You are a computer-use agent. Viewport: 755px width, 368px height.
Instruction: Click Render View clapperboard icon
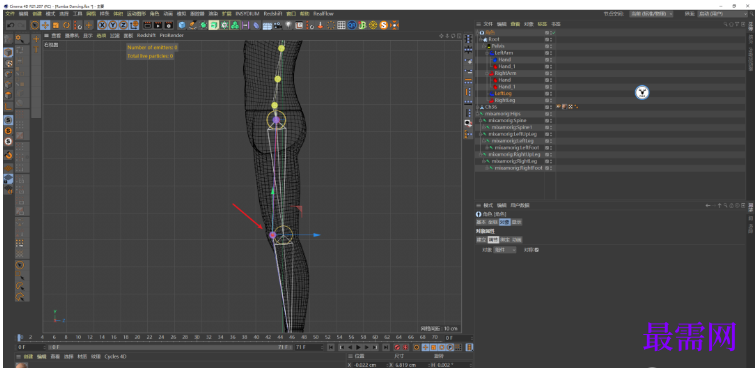click(148, 25)
